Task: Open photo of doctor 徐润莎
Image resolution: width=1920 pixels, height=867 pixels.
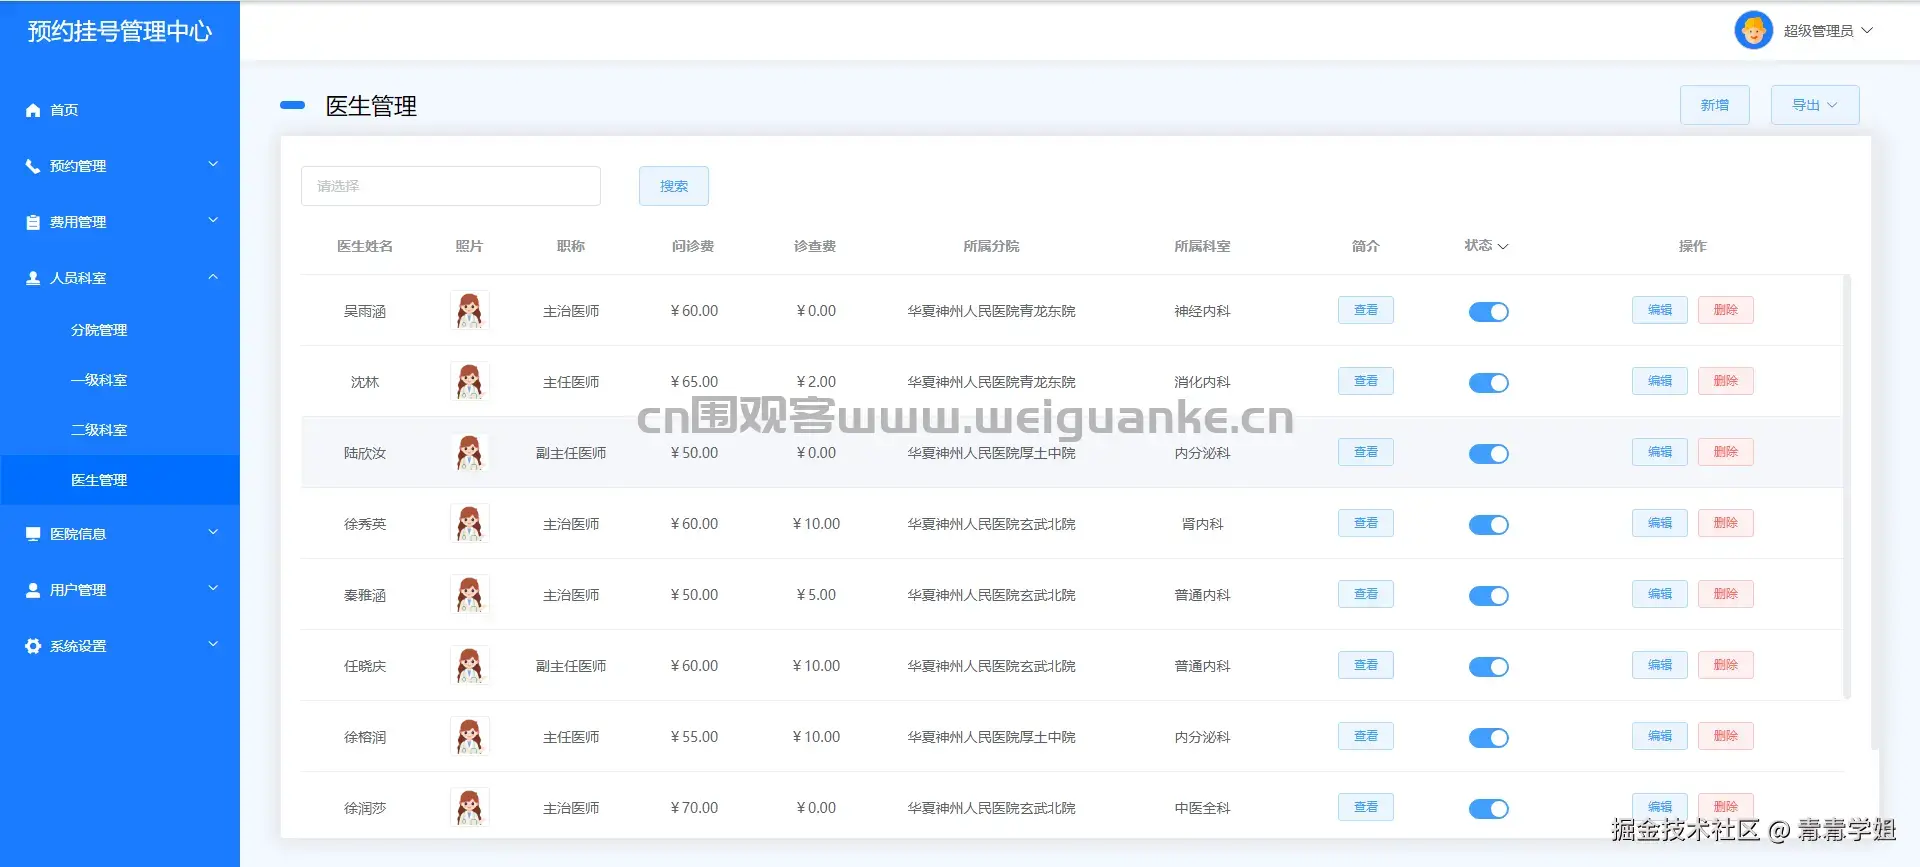Action: (470, 808)
